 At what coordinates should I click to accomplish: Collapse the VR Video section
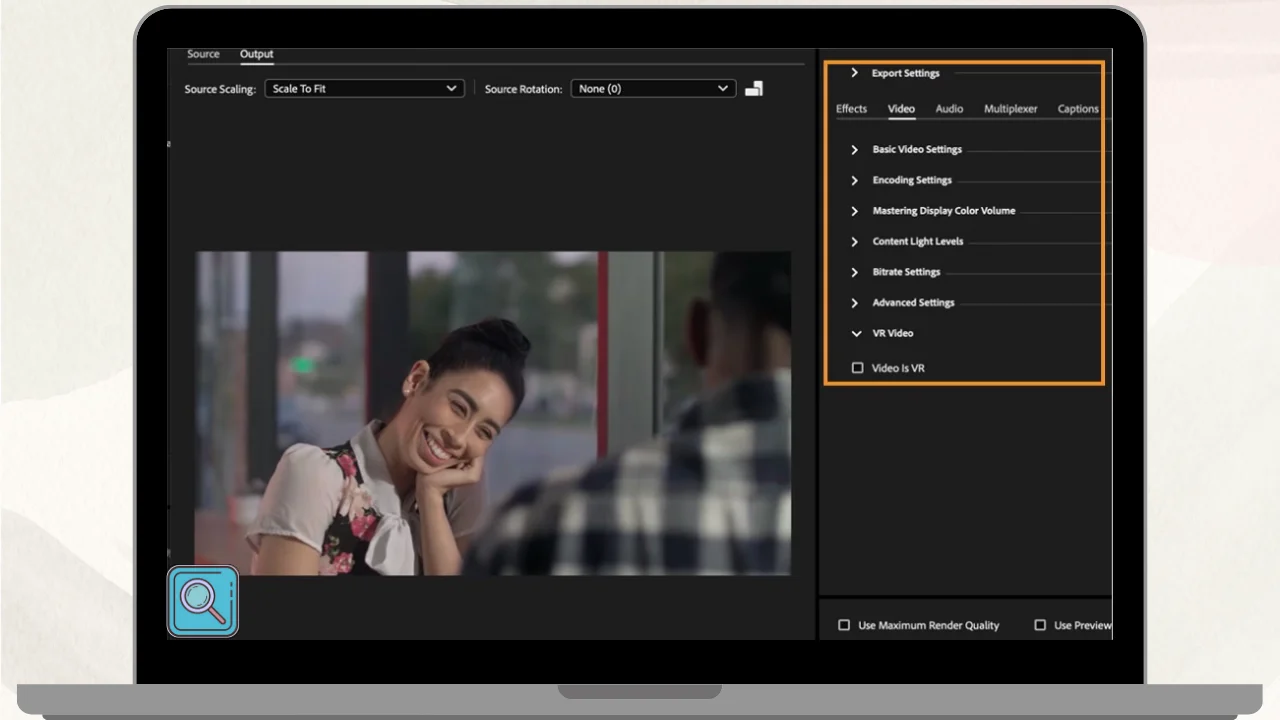pyautogui.click(x=856, y=334)
